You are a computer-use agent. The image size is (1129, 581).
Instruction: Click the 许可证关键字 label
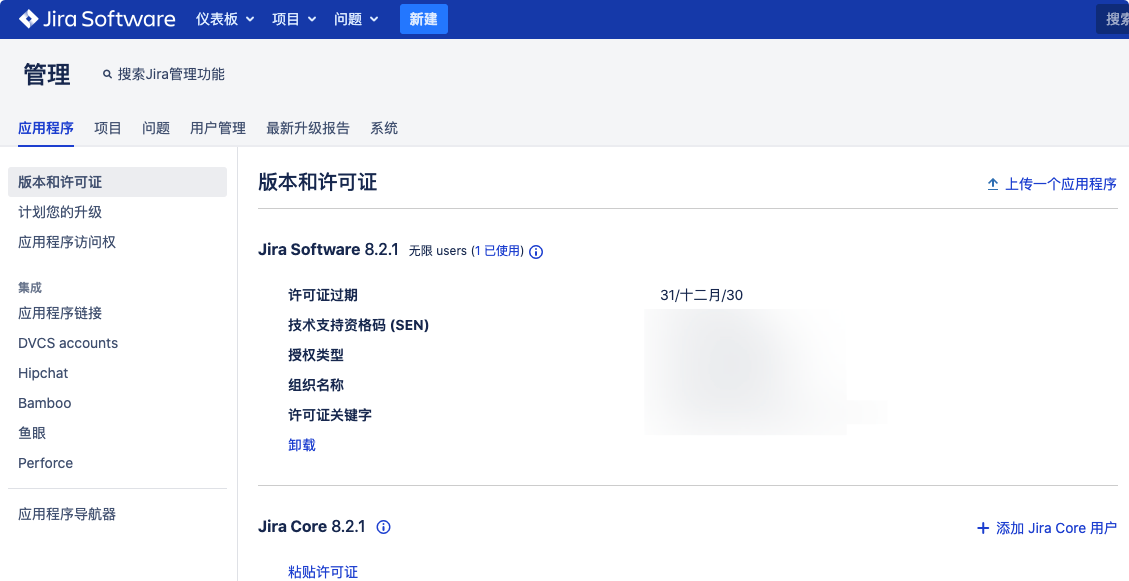pyautogui.click(x=330, y=415)
